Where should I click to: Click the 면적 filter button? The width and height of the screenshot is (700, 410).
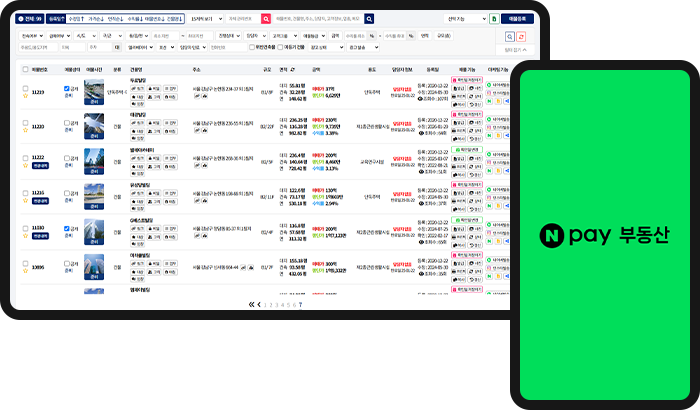(x=425, y=36)
